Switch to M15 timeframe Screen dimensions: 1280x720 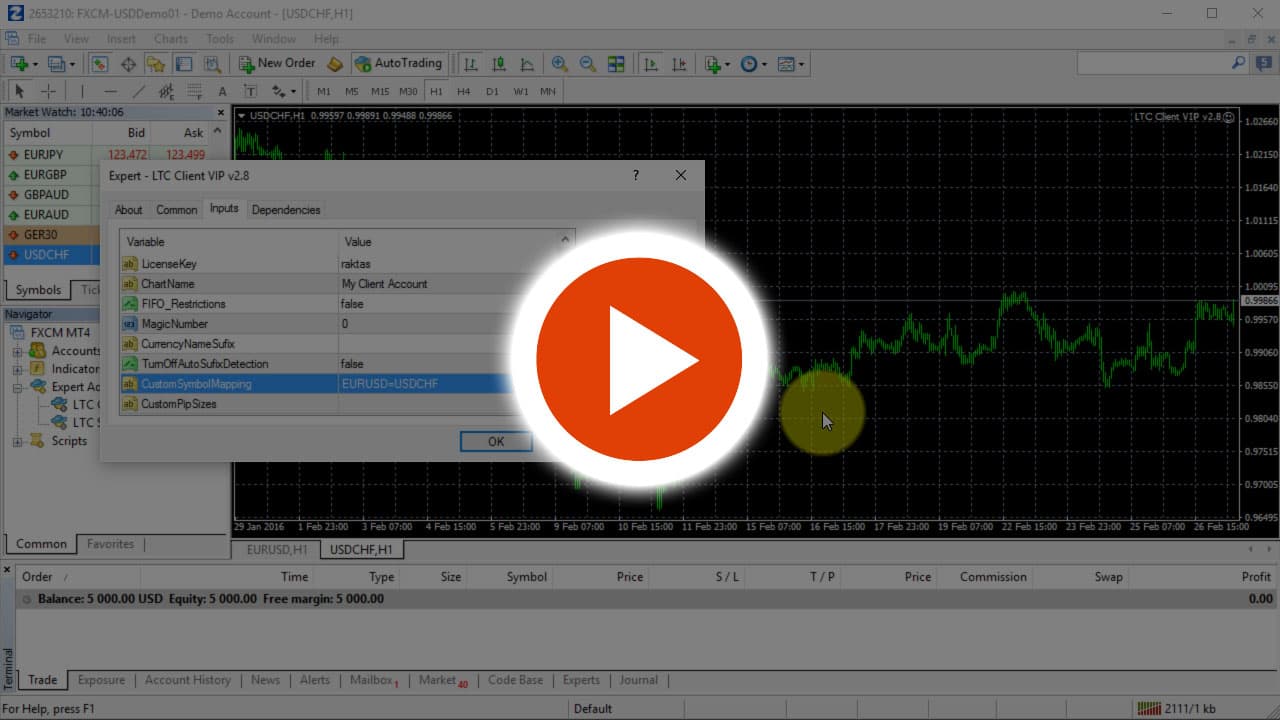pos(380,91)
